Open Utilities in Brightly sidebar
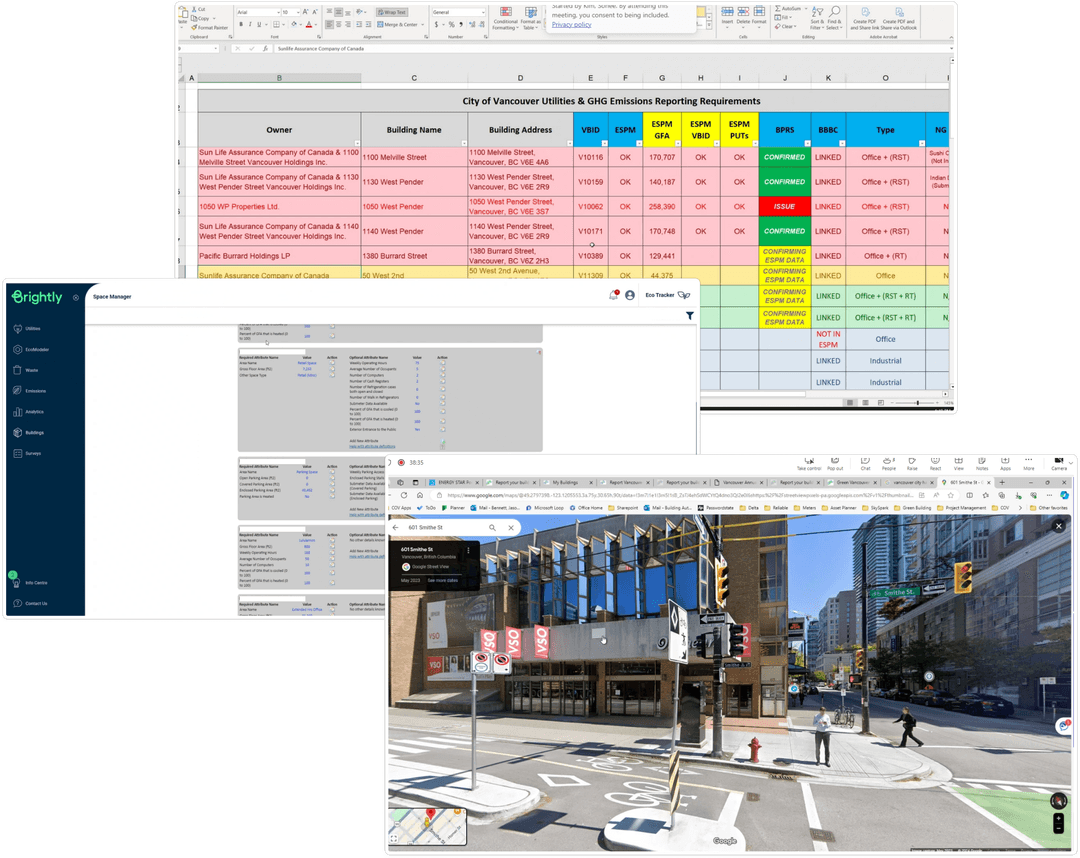This screenshot has width=1080, height=858. coord(28,328)
